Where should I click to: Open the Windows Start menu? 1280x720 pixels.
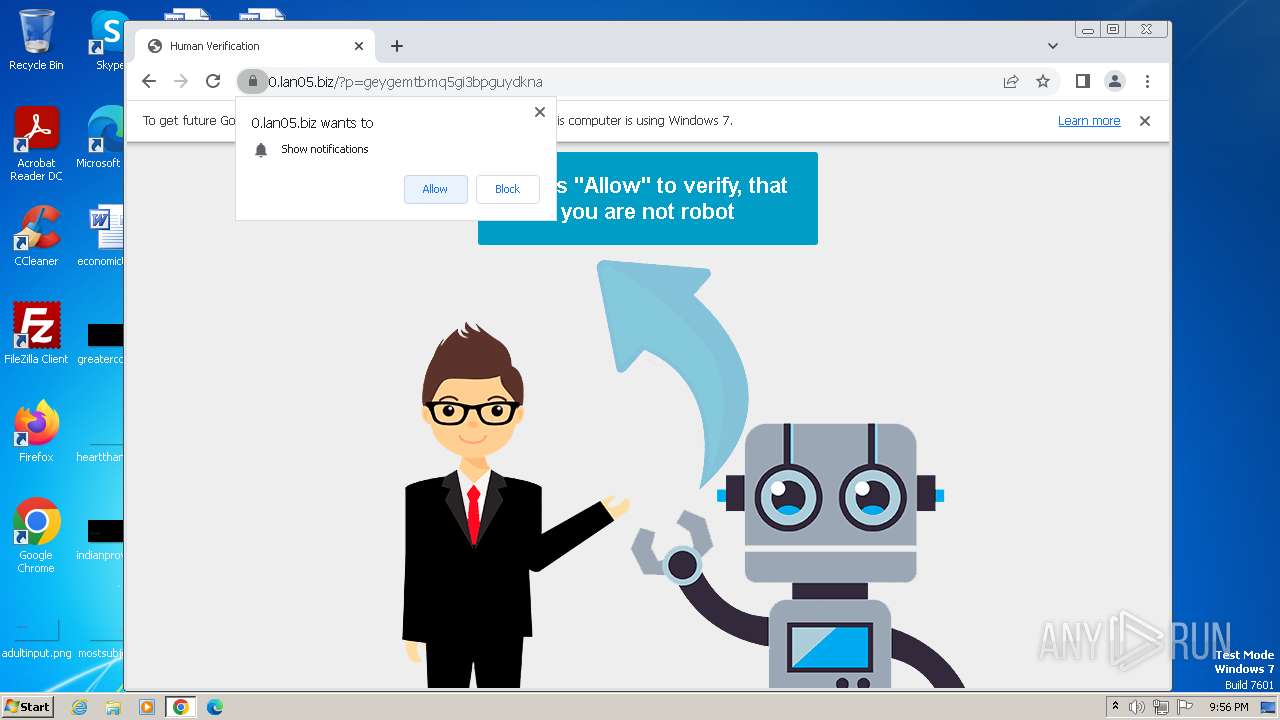pos(27,707)
